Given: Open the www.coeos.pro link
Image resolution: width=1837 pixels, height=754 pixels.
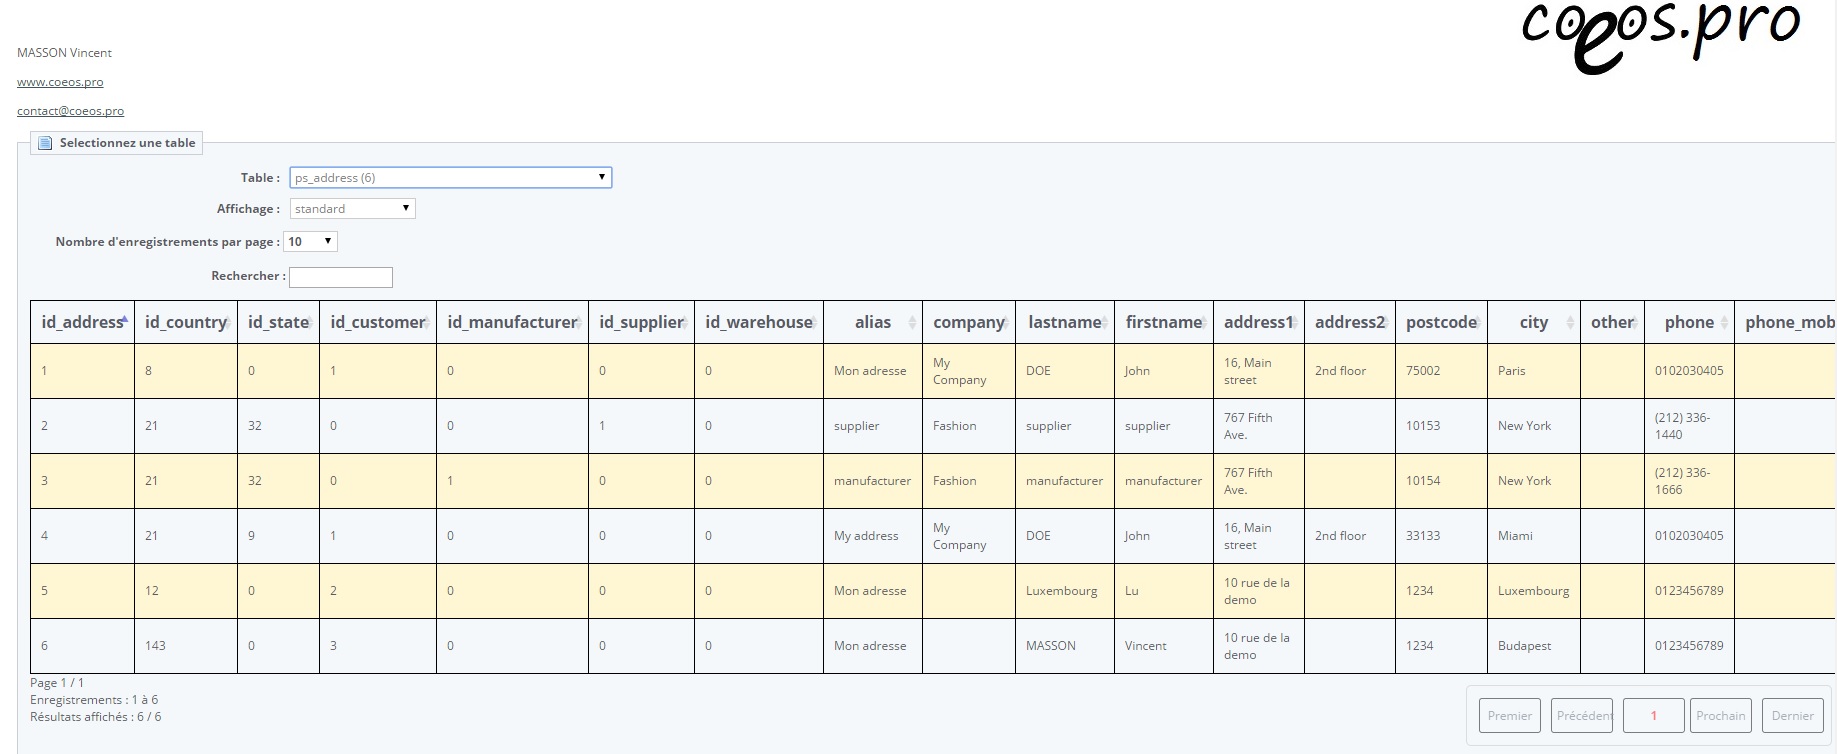Looking at the screenshot, I should click(60, 82).
